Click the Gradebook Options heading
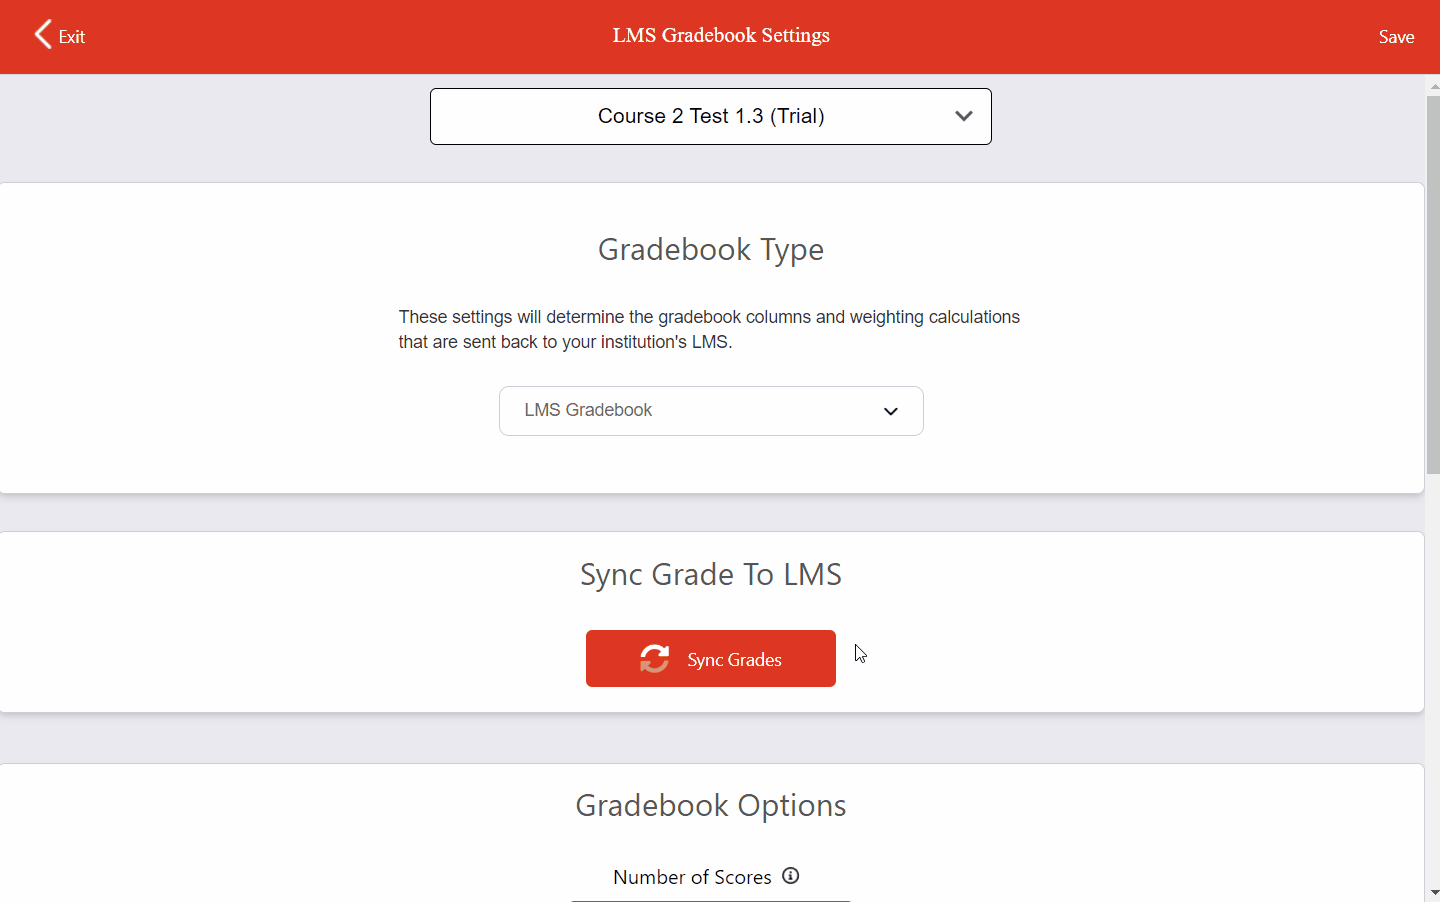Viewport: 1440px width, 902px height. pyautogui.click(x=710, y=806)
